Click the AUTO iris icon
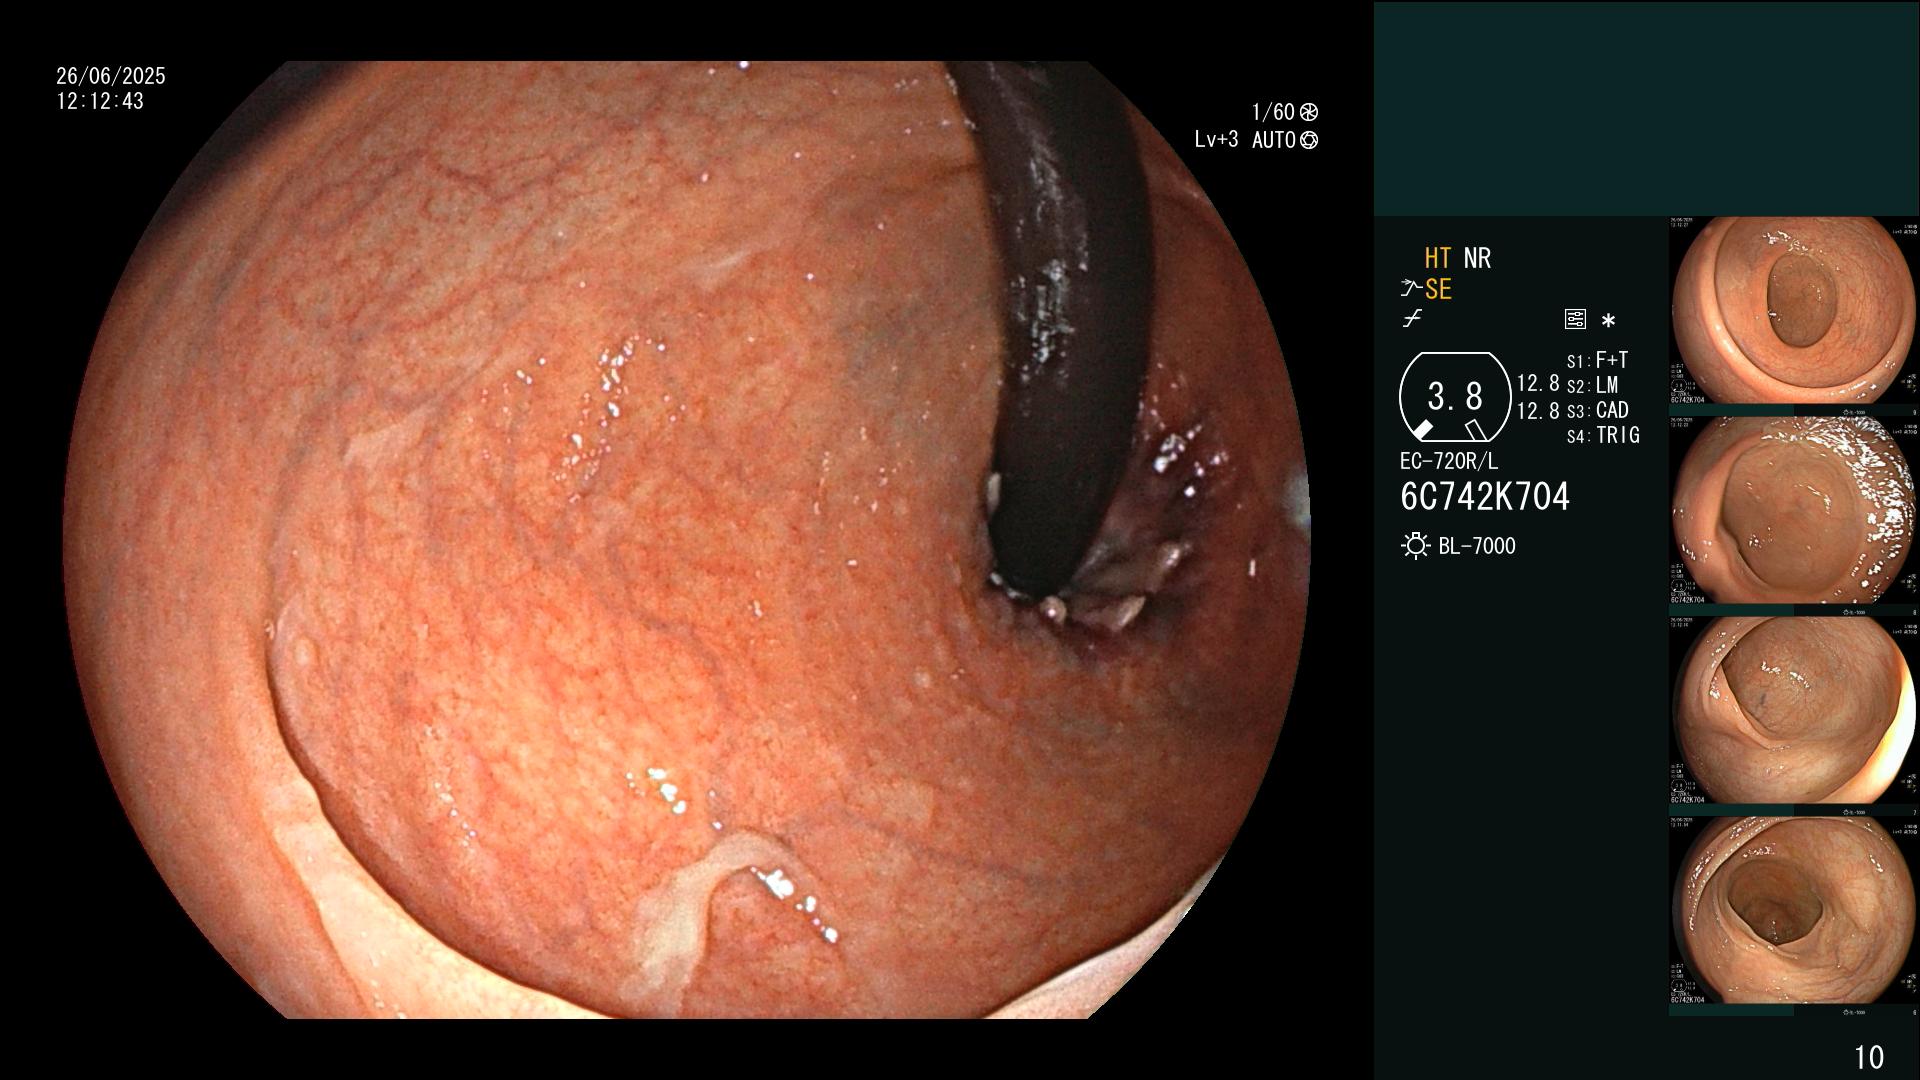This screenshot has height=1080, width=1920. (1309, 140)
